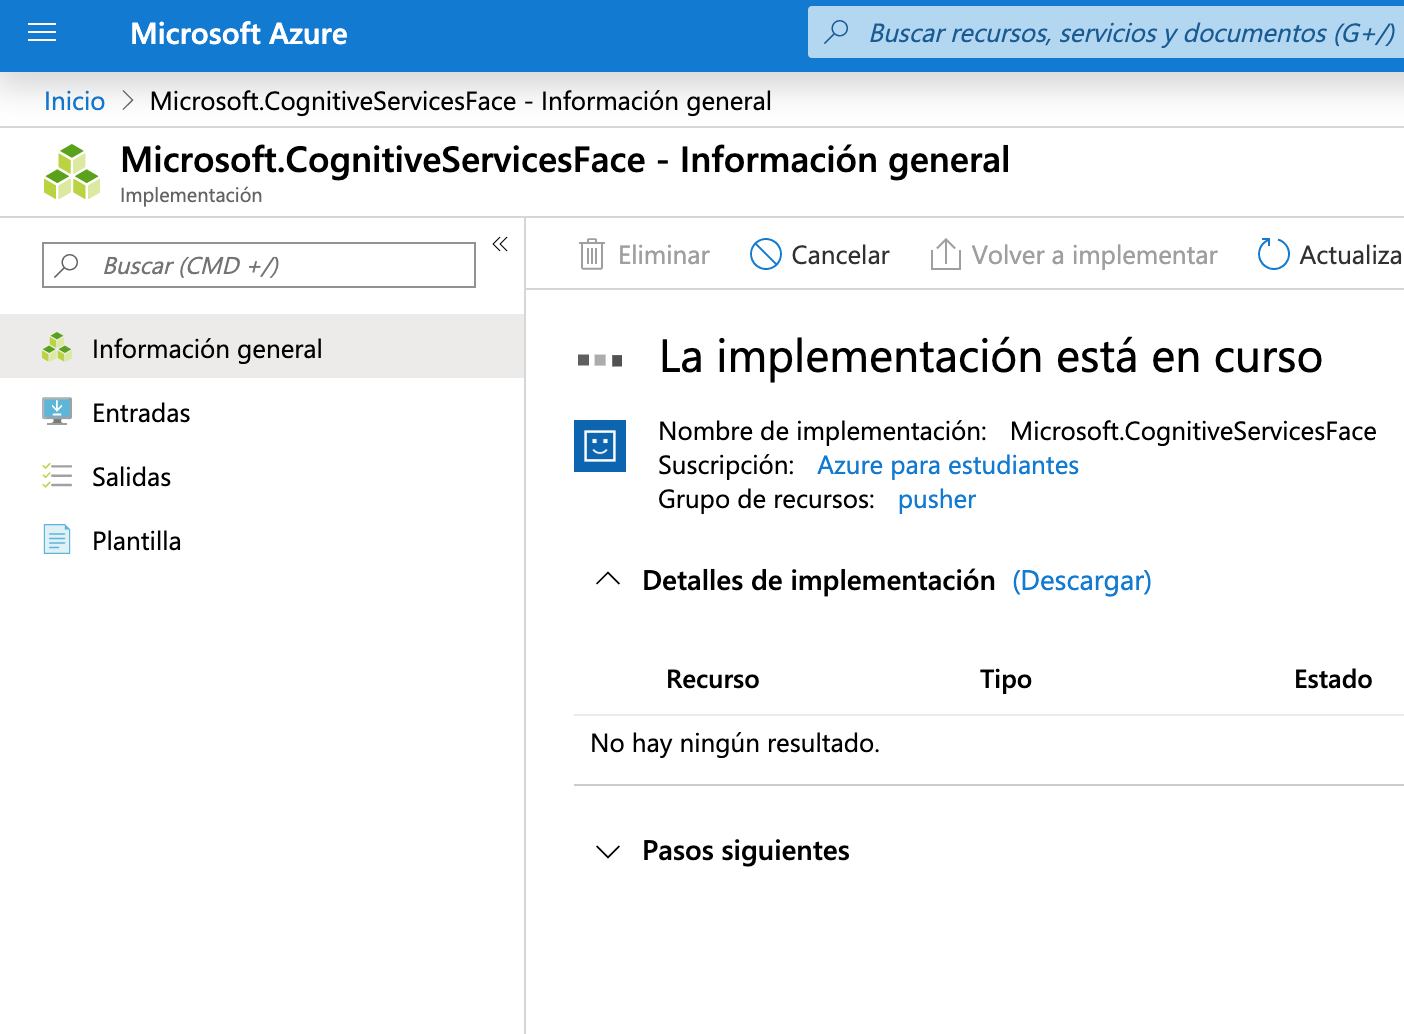Click the Actualizar circular arrow icon
Image resolution: width=1404 pixels, height=1034 pixels.
tap(1273, 254)
